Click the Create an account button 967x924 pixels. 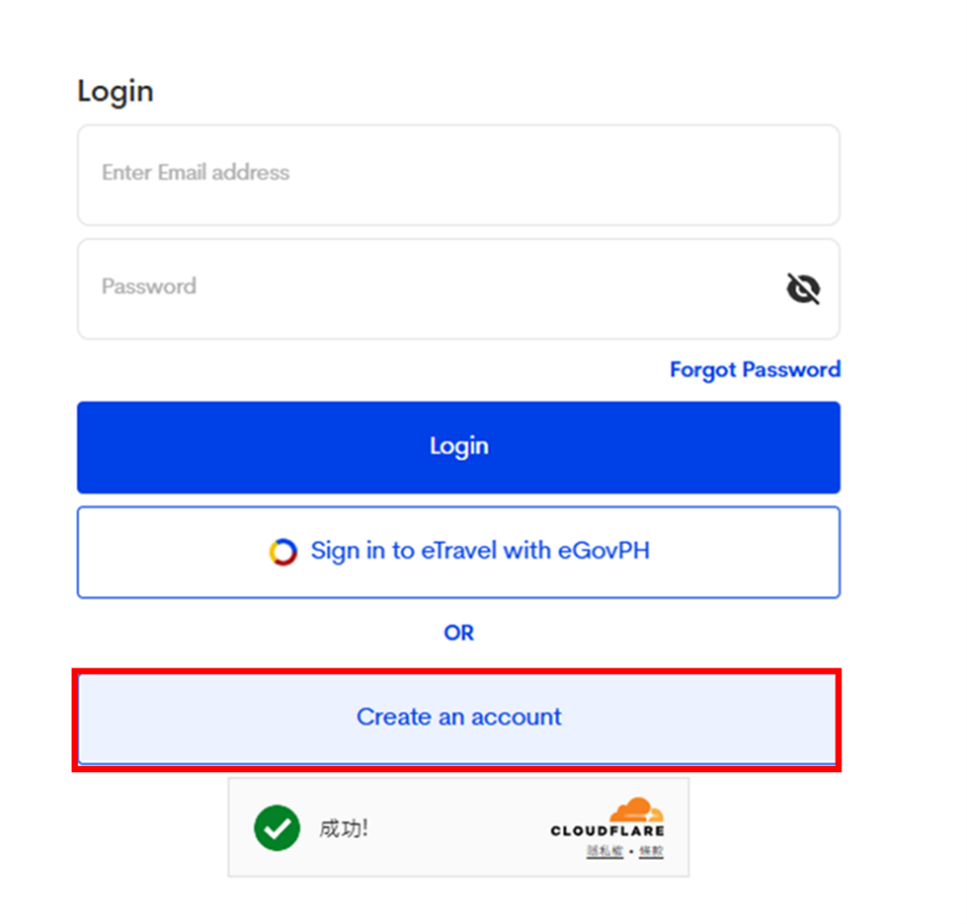click(x=458, y=717)
